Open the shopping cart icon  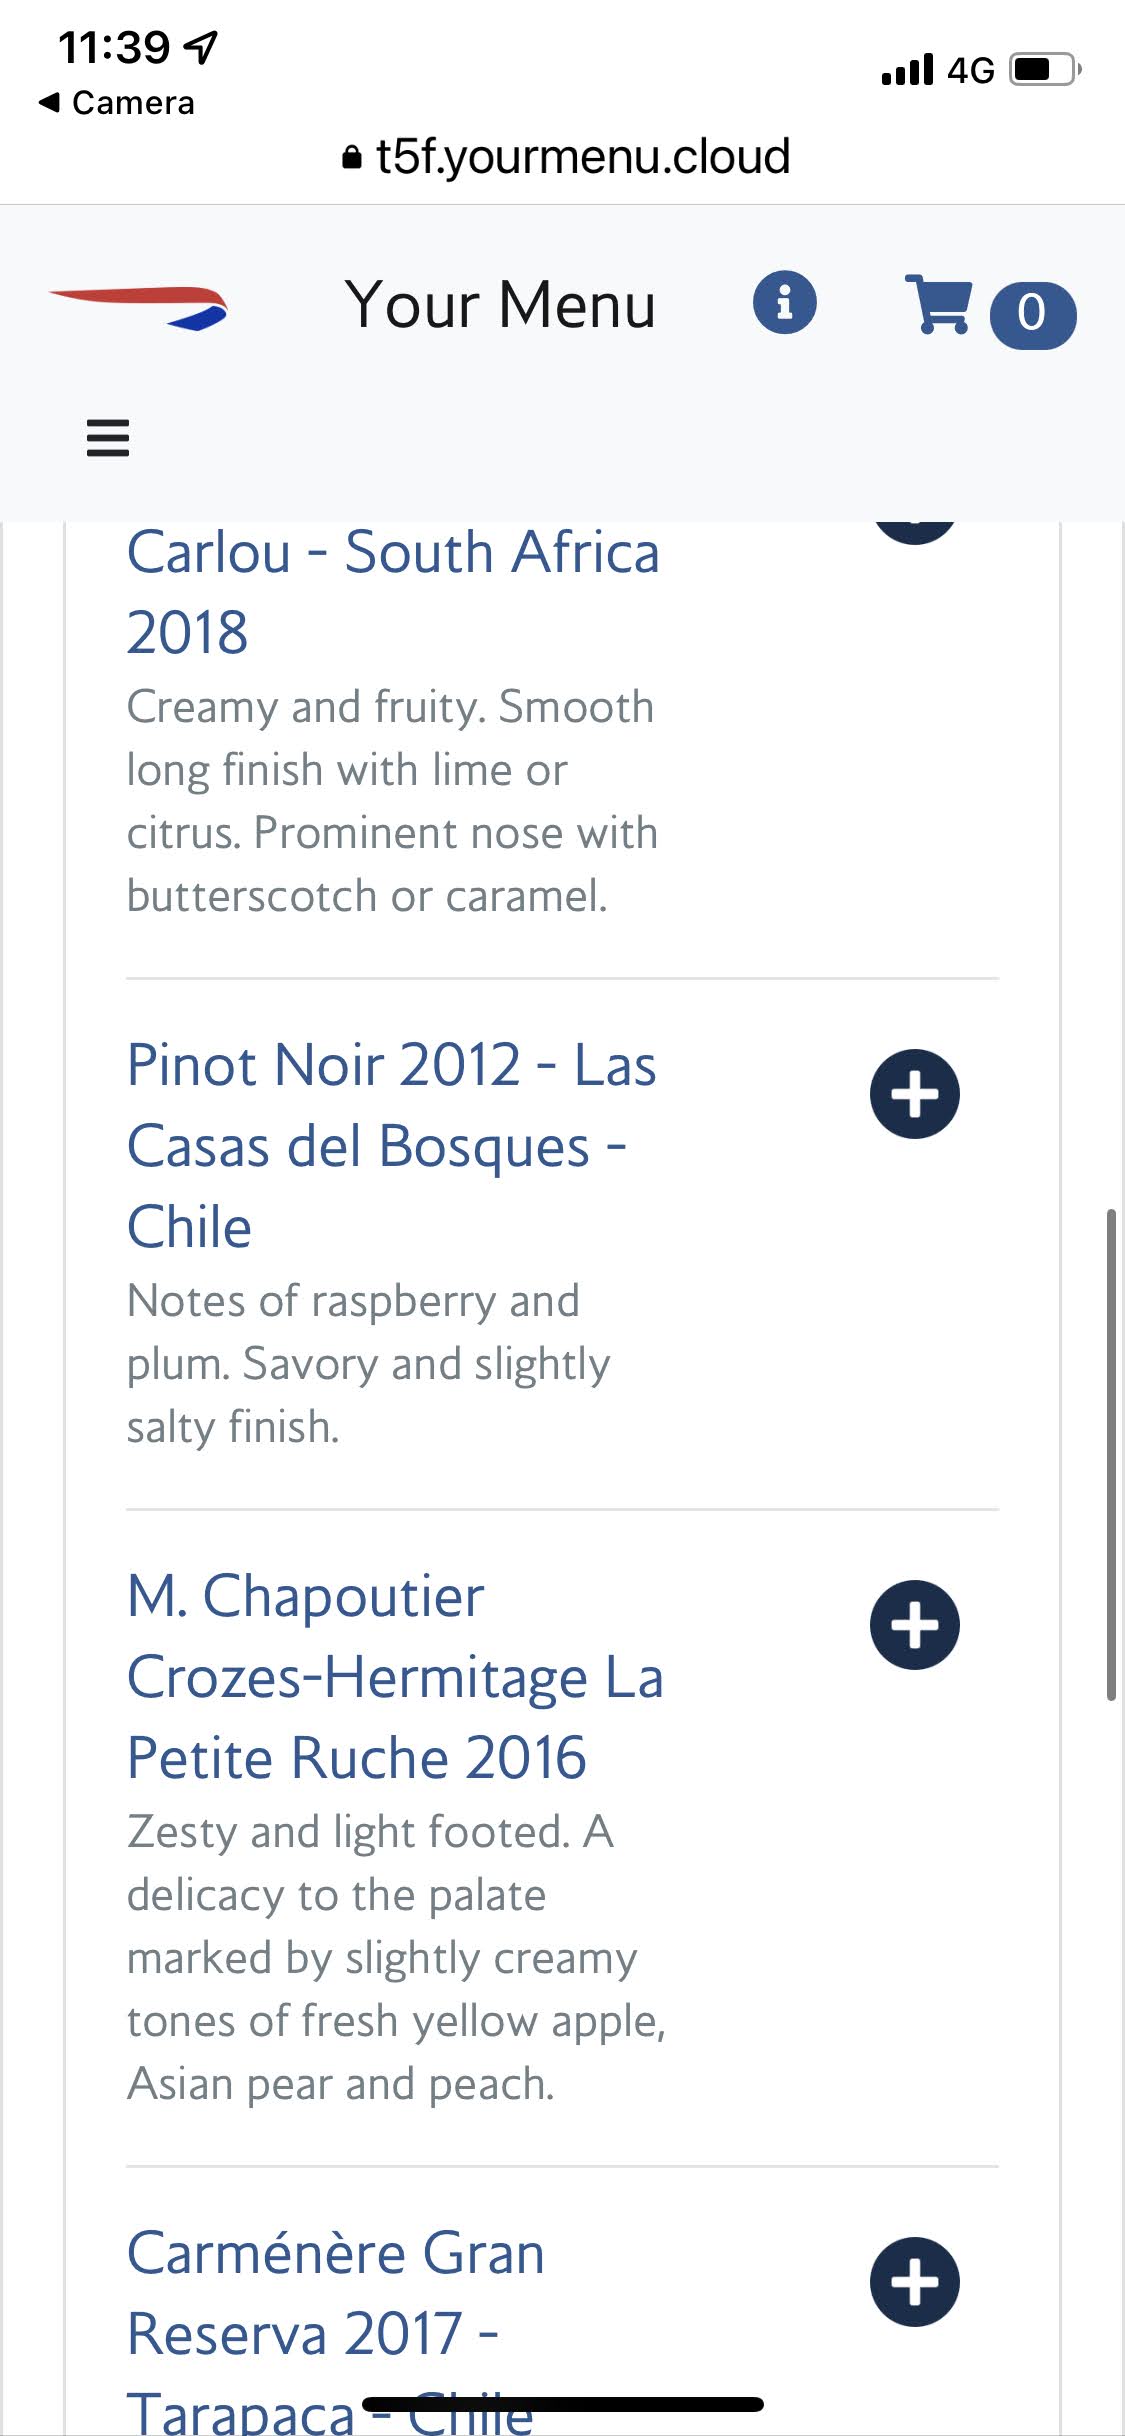tap(938, 304)
